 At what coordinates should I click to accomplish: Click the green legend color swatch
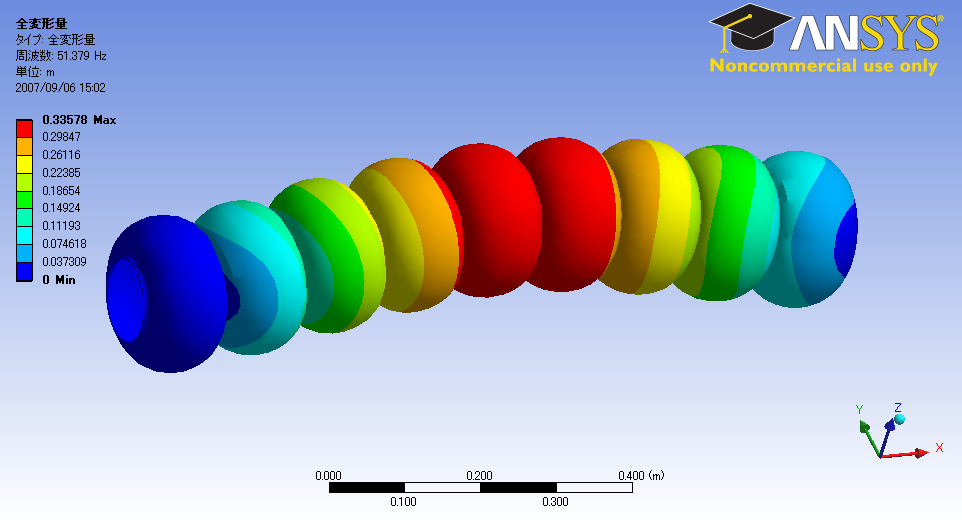tap(24, 200)
